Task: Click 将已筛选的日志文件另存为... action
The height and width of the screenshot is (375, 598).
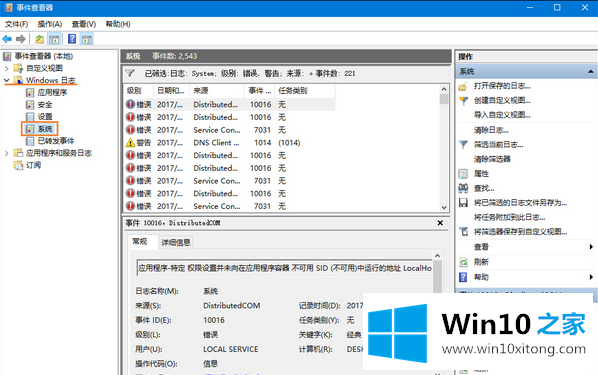Action: [x=520, y=203]
